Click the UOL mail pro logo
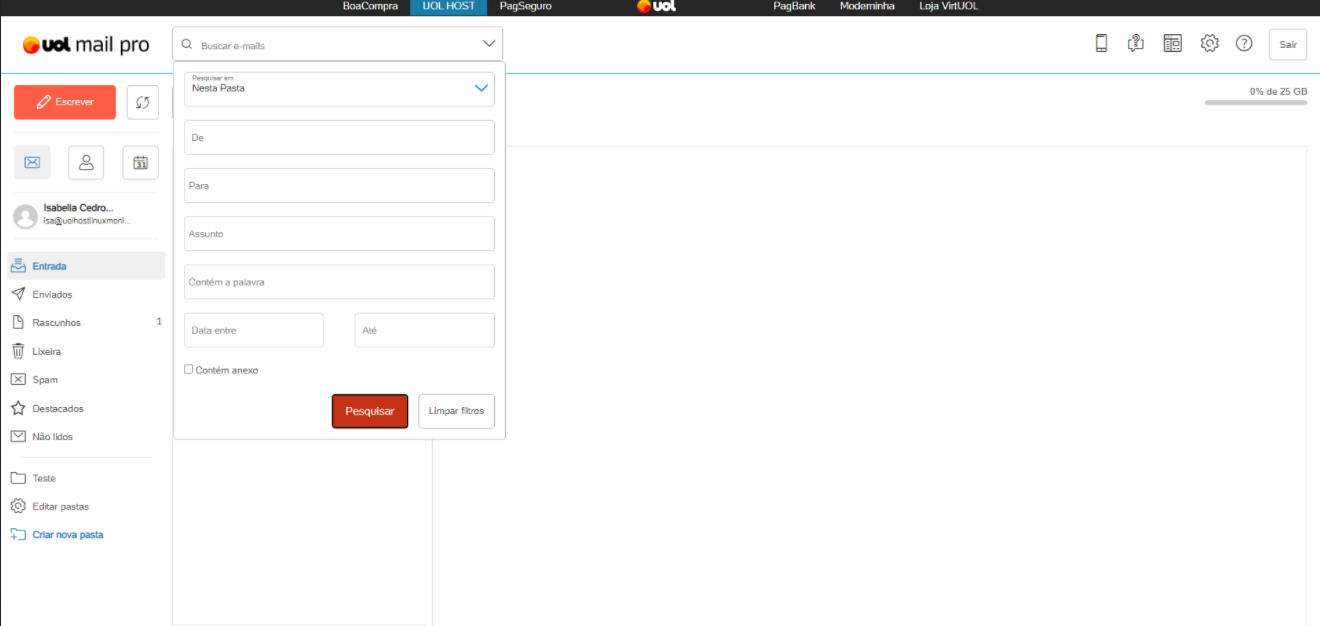This screenshot has height=626, width=1320. pyautogui.click(x=86, y=45)
